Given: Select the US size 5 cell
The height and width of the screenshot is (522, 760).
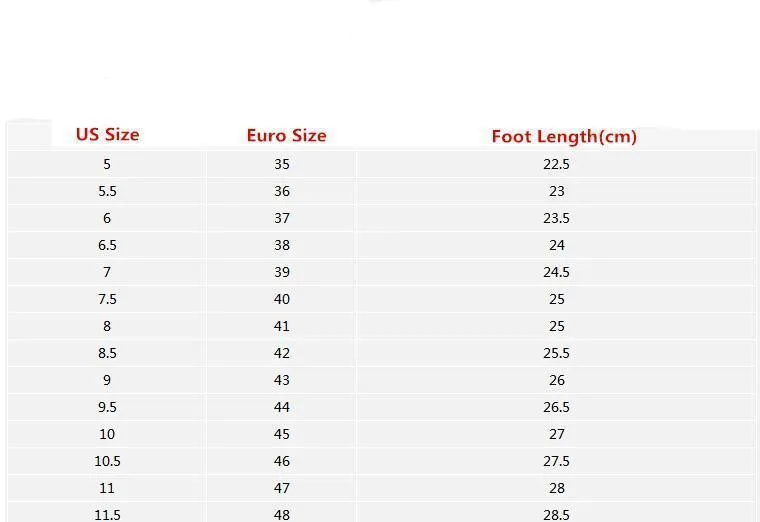Looking at the screenshot, I should point(107,164).
